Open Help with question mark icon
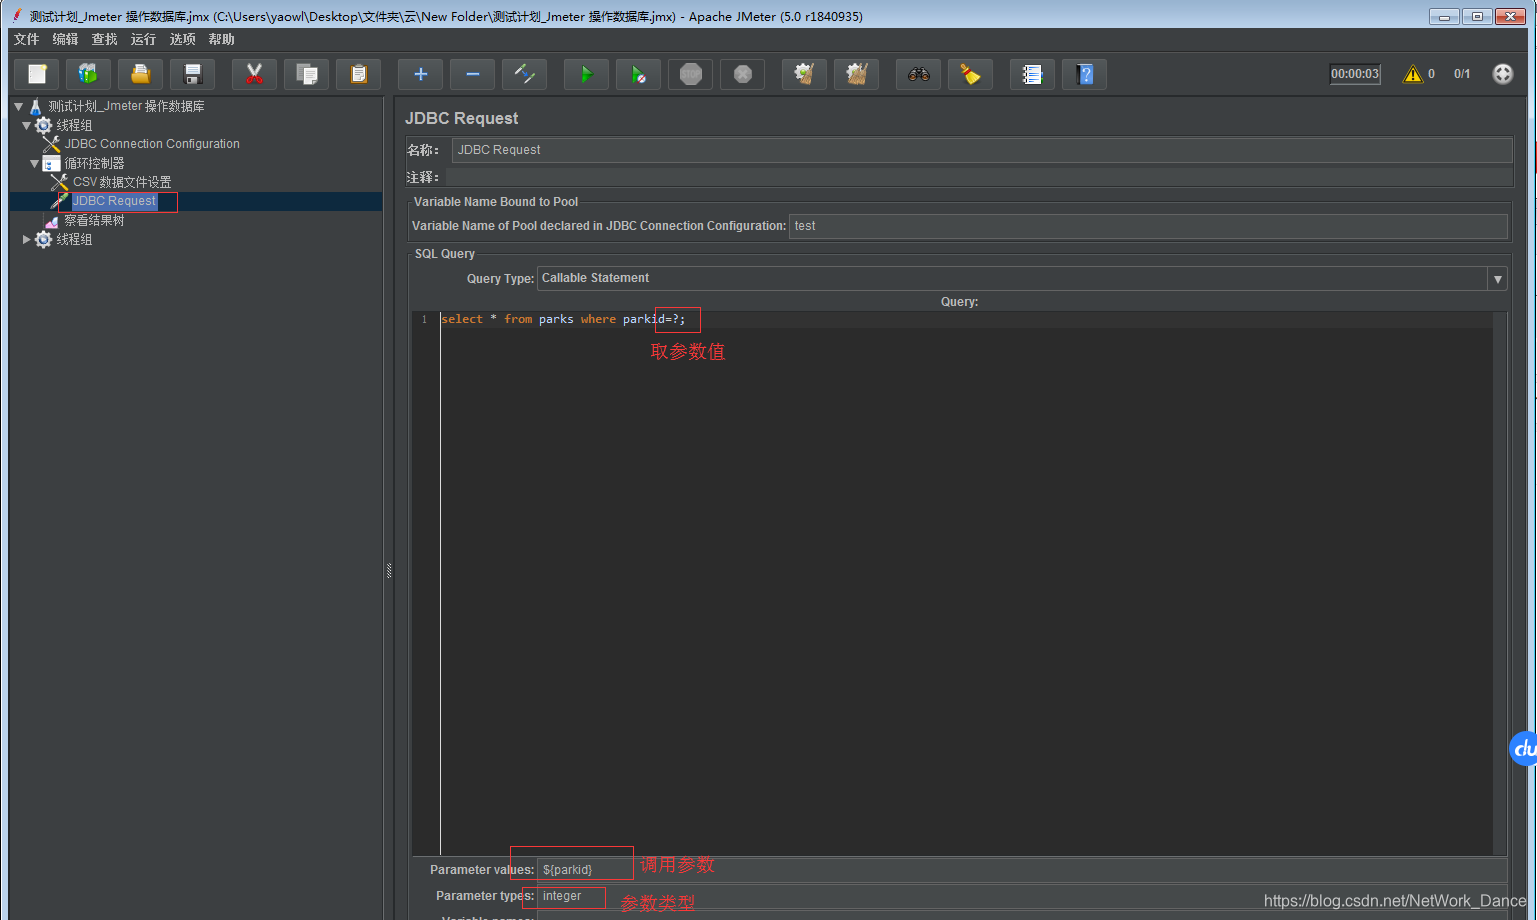The image size is (1537, 920). [1085, 74]
